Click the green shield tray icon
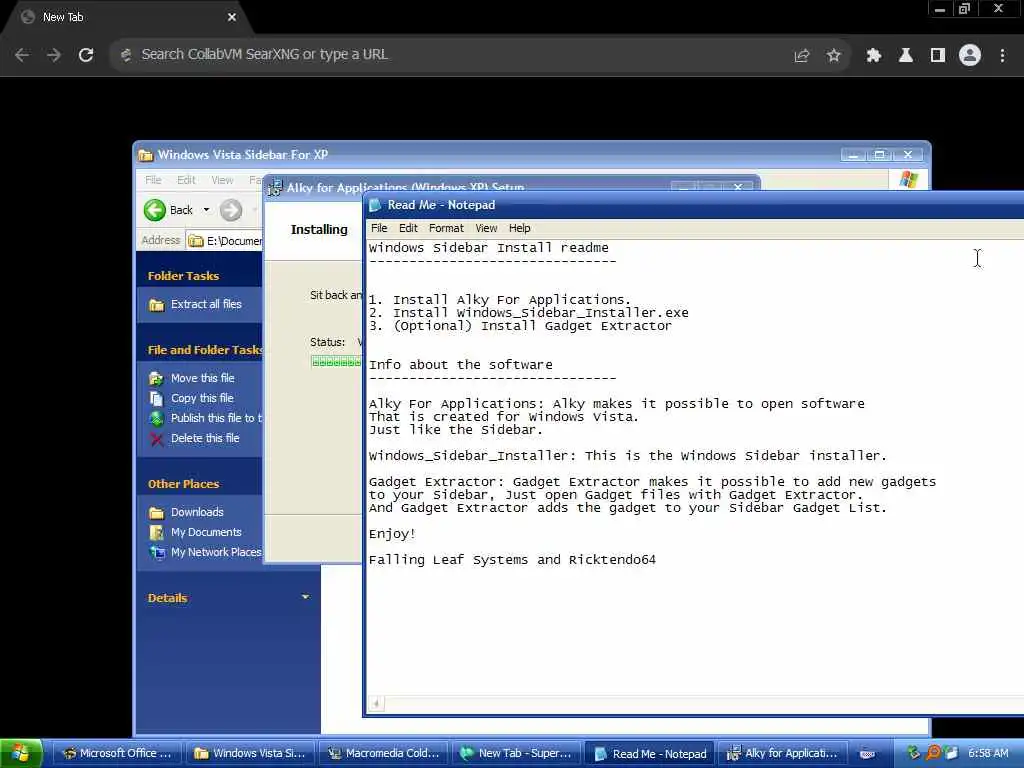 tap(914, 753)
